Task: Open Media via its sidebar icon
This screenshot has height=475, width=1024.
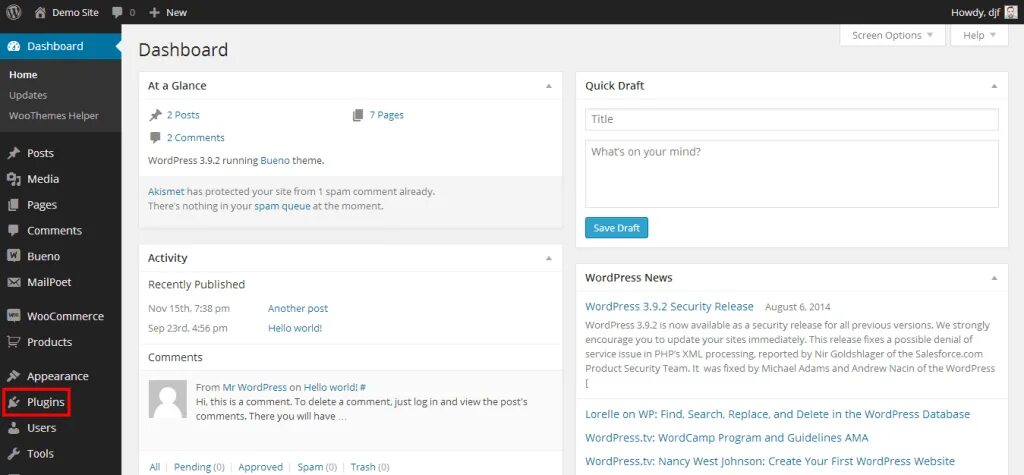Action: [x=14, y=179]
